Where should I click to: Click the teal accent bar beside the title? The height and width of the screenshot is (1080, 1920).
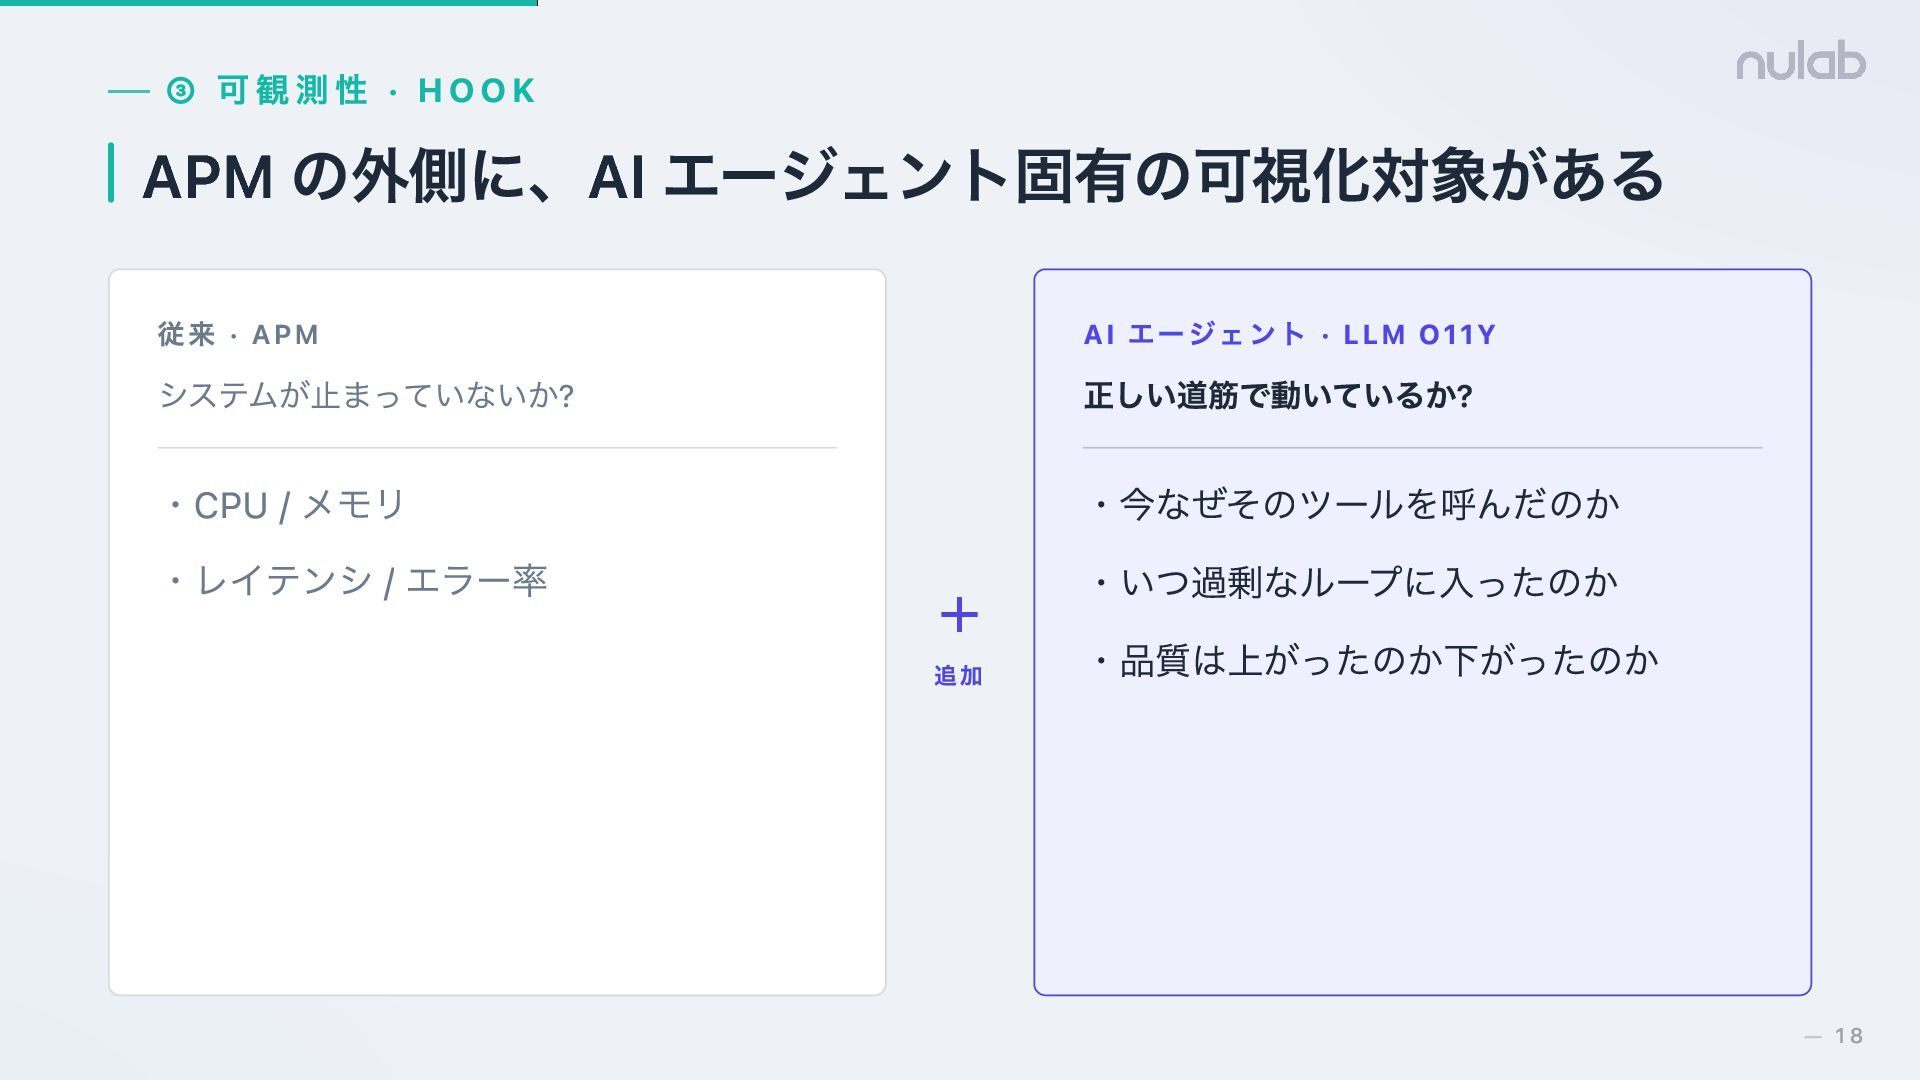[x=111, y=173]
